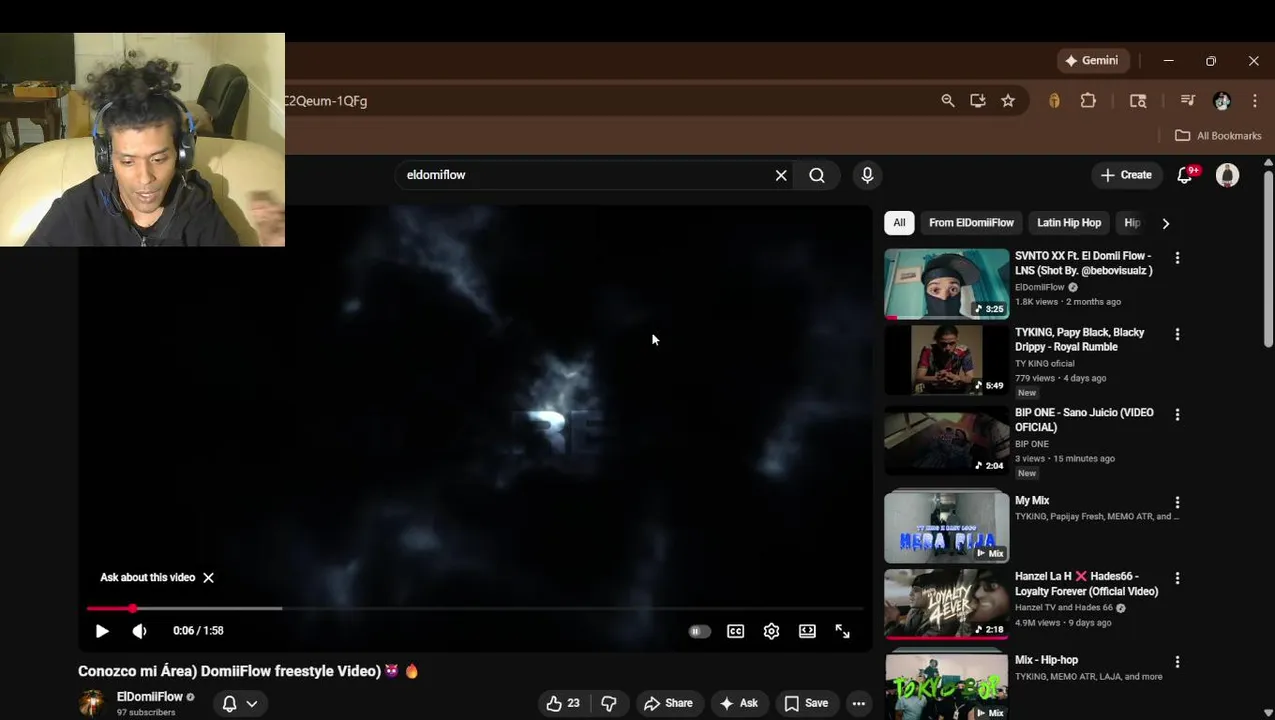This screenshot has height=720, width=1275.
Task: Open the SVNTO XX LNS video thumbnail
Action: pos(946,284)
